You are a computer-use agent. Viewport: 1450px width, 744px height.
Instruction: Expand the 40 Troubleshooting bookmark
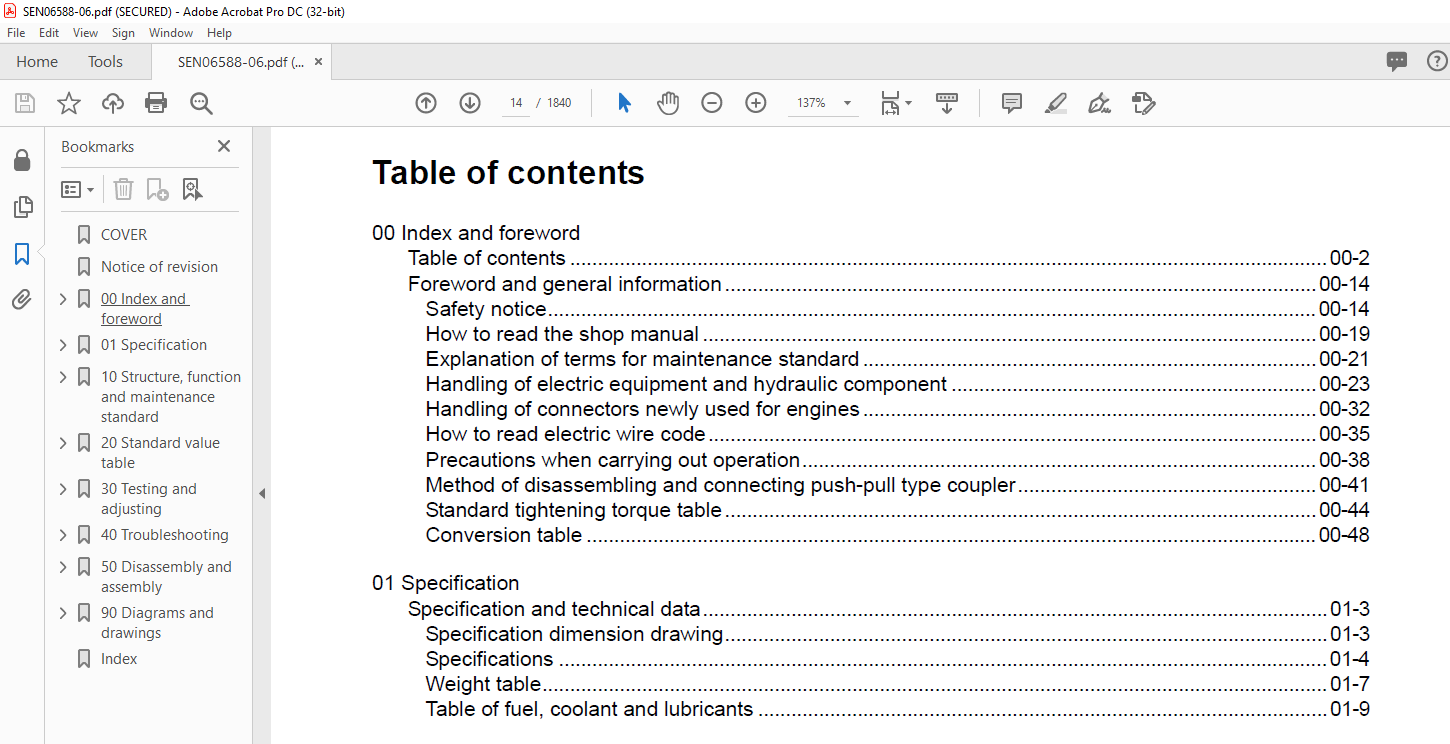[x=63, y=535]
